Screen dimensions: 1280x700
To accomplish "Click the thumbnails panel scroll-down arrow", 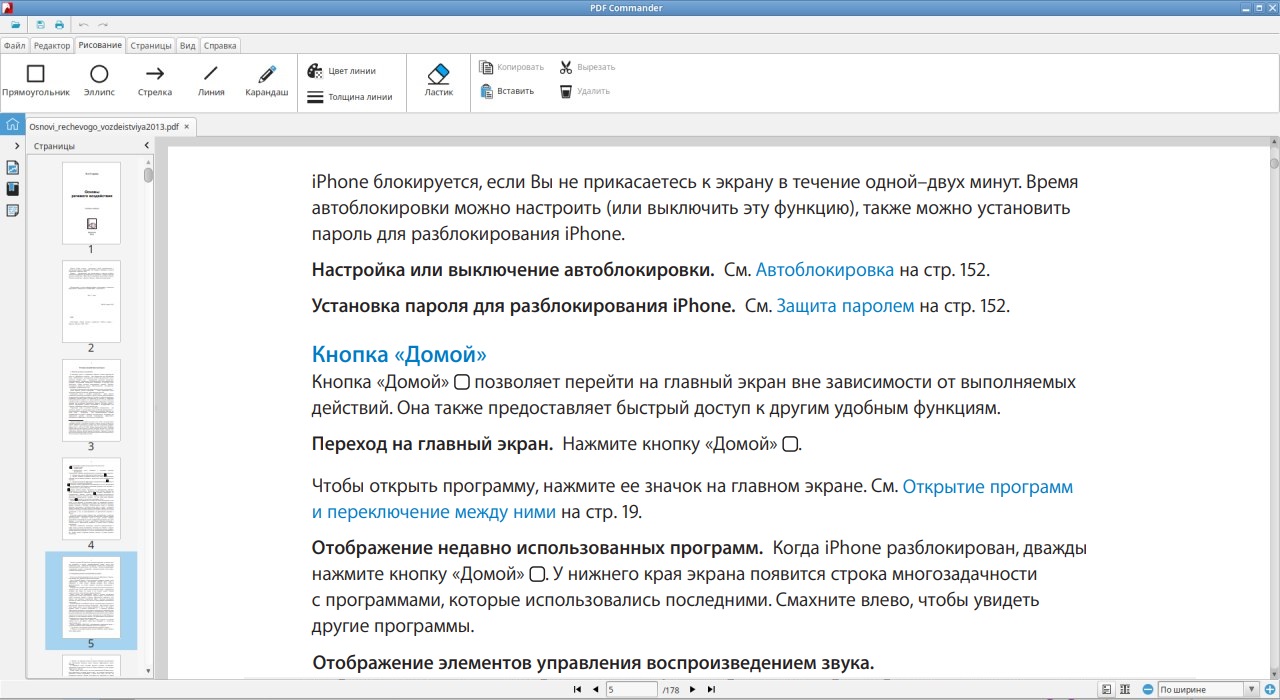I will (149, 671).
